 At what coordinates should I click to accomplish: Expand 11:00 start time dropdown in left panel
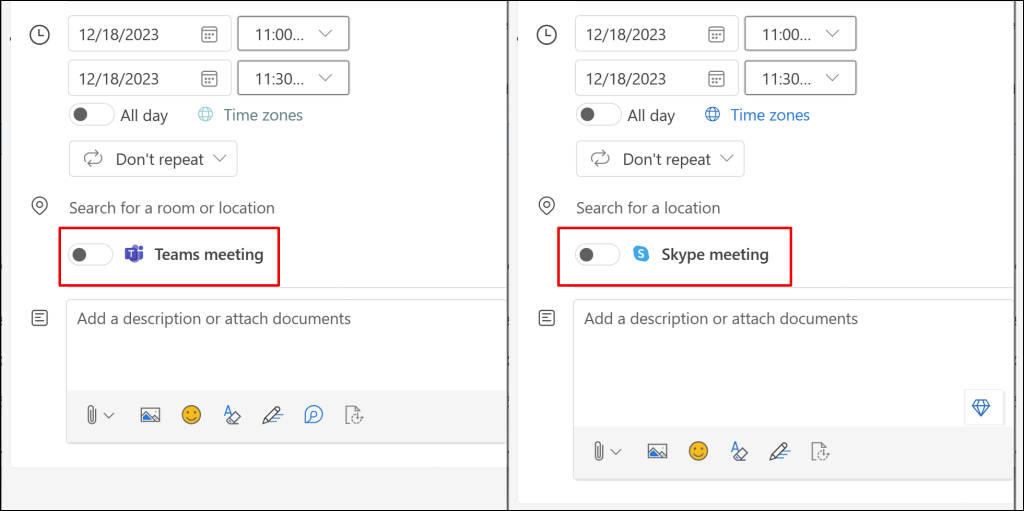point(293,33)
